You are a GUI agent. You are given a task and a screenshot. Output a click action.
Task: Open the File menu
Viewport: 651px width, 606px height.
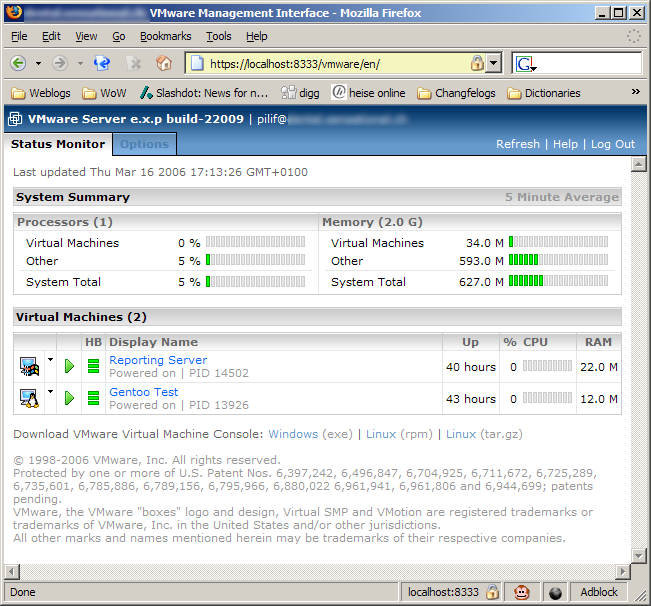click(x=19, y=37)
